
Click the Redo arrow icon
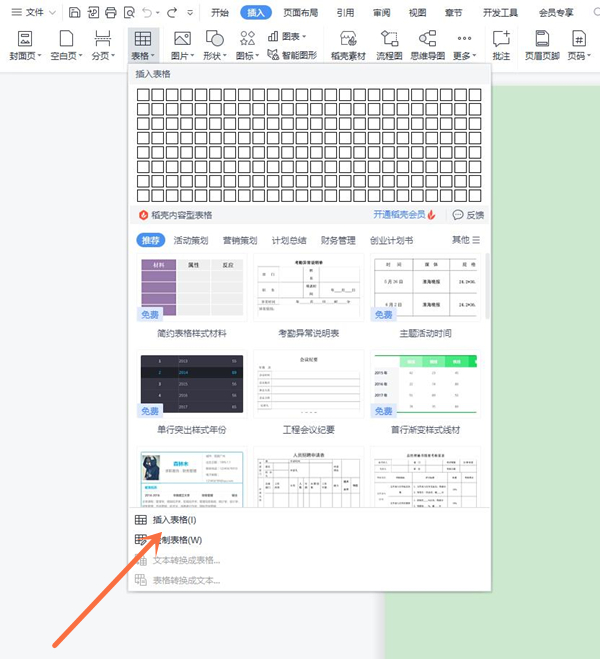pos(172,13)
